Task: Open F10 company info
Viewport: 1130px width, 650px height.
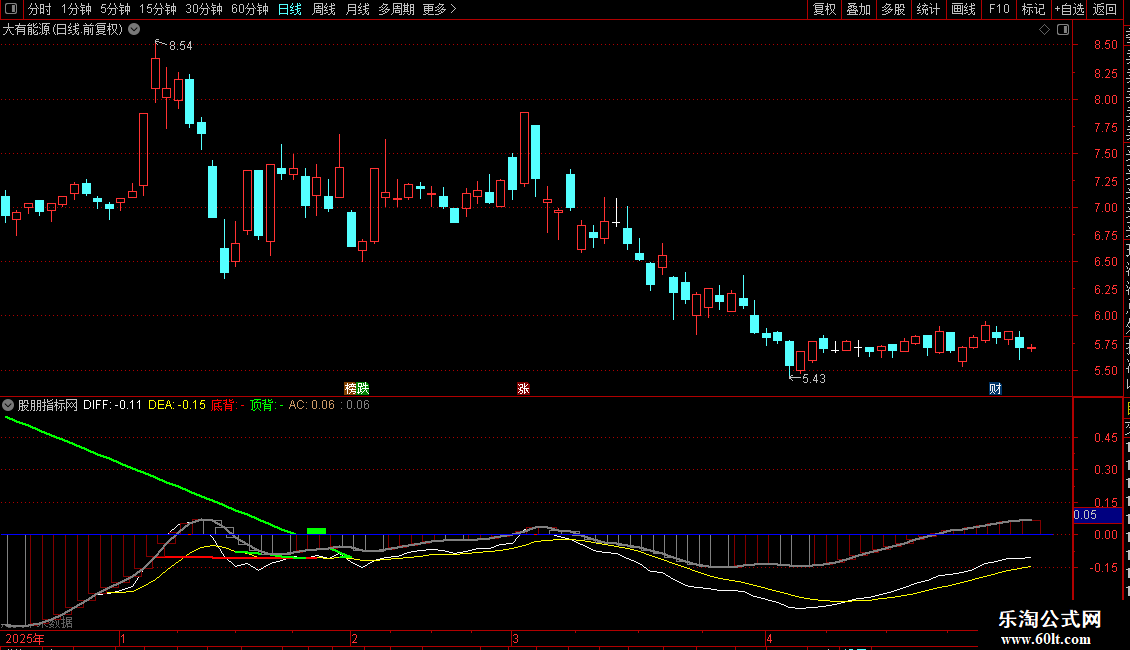Action: tap(999, 9)
